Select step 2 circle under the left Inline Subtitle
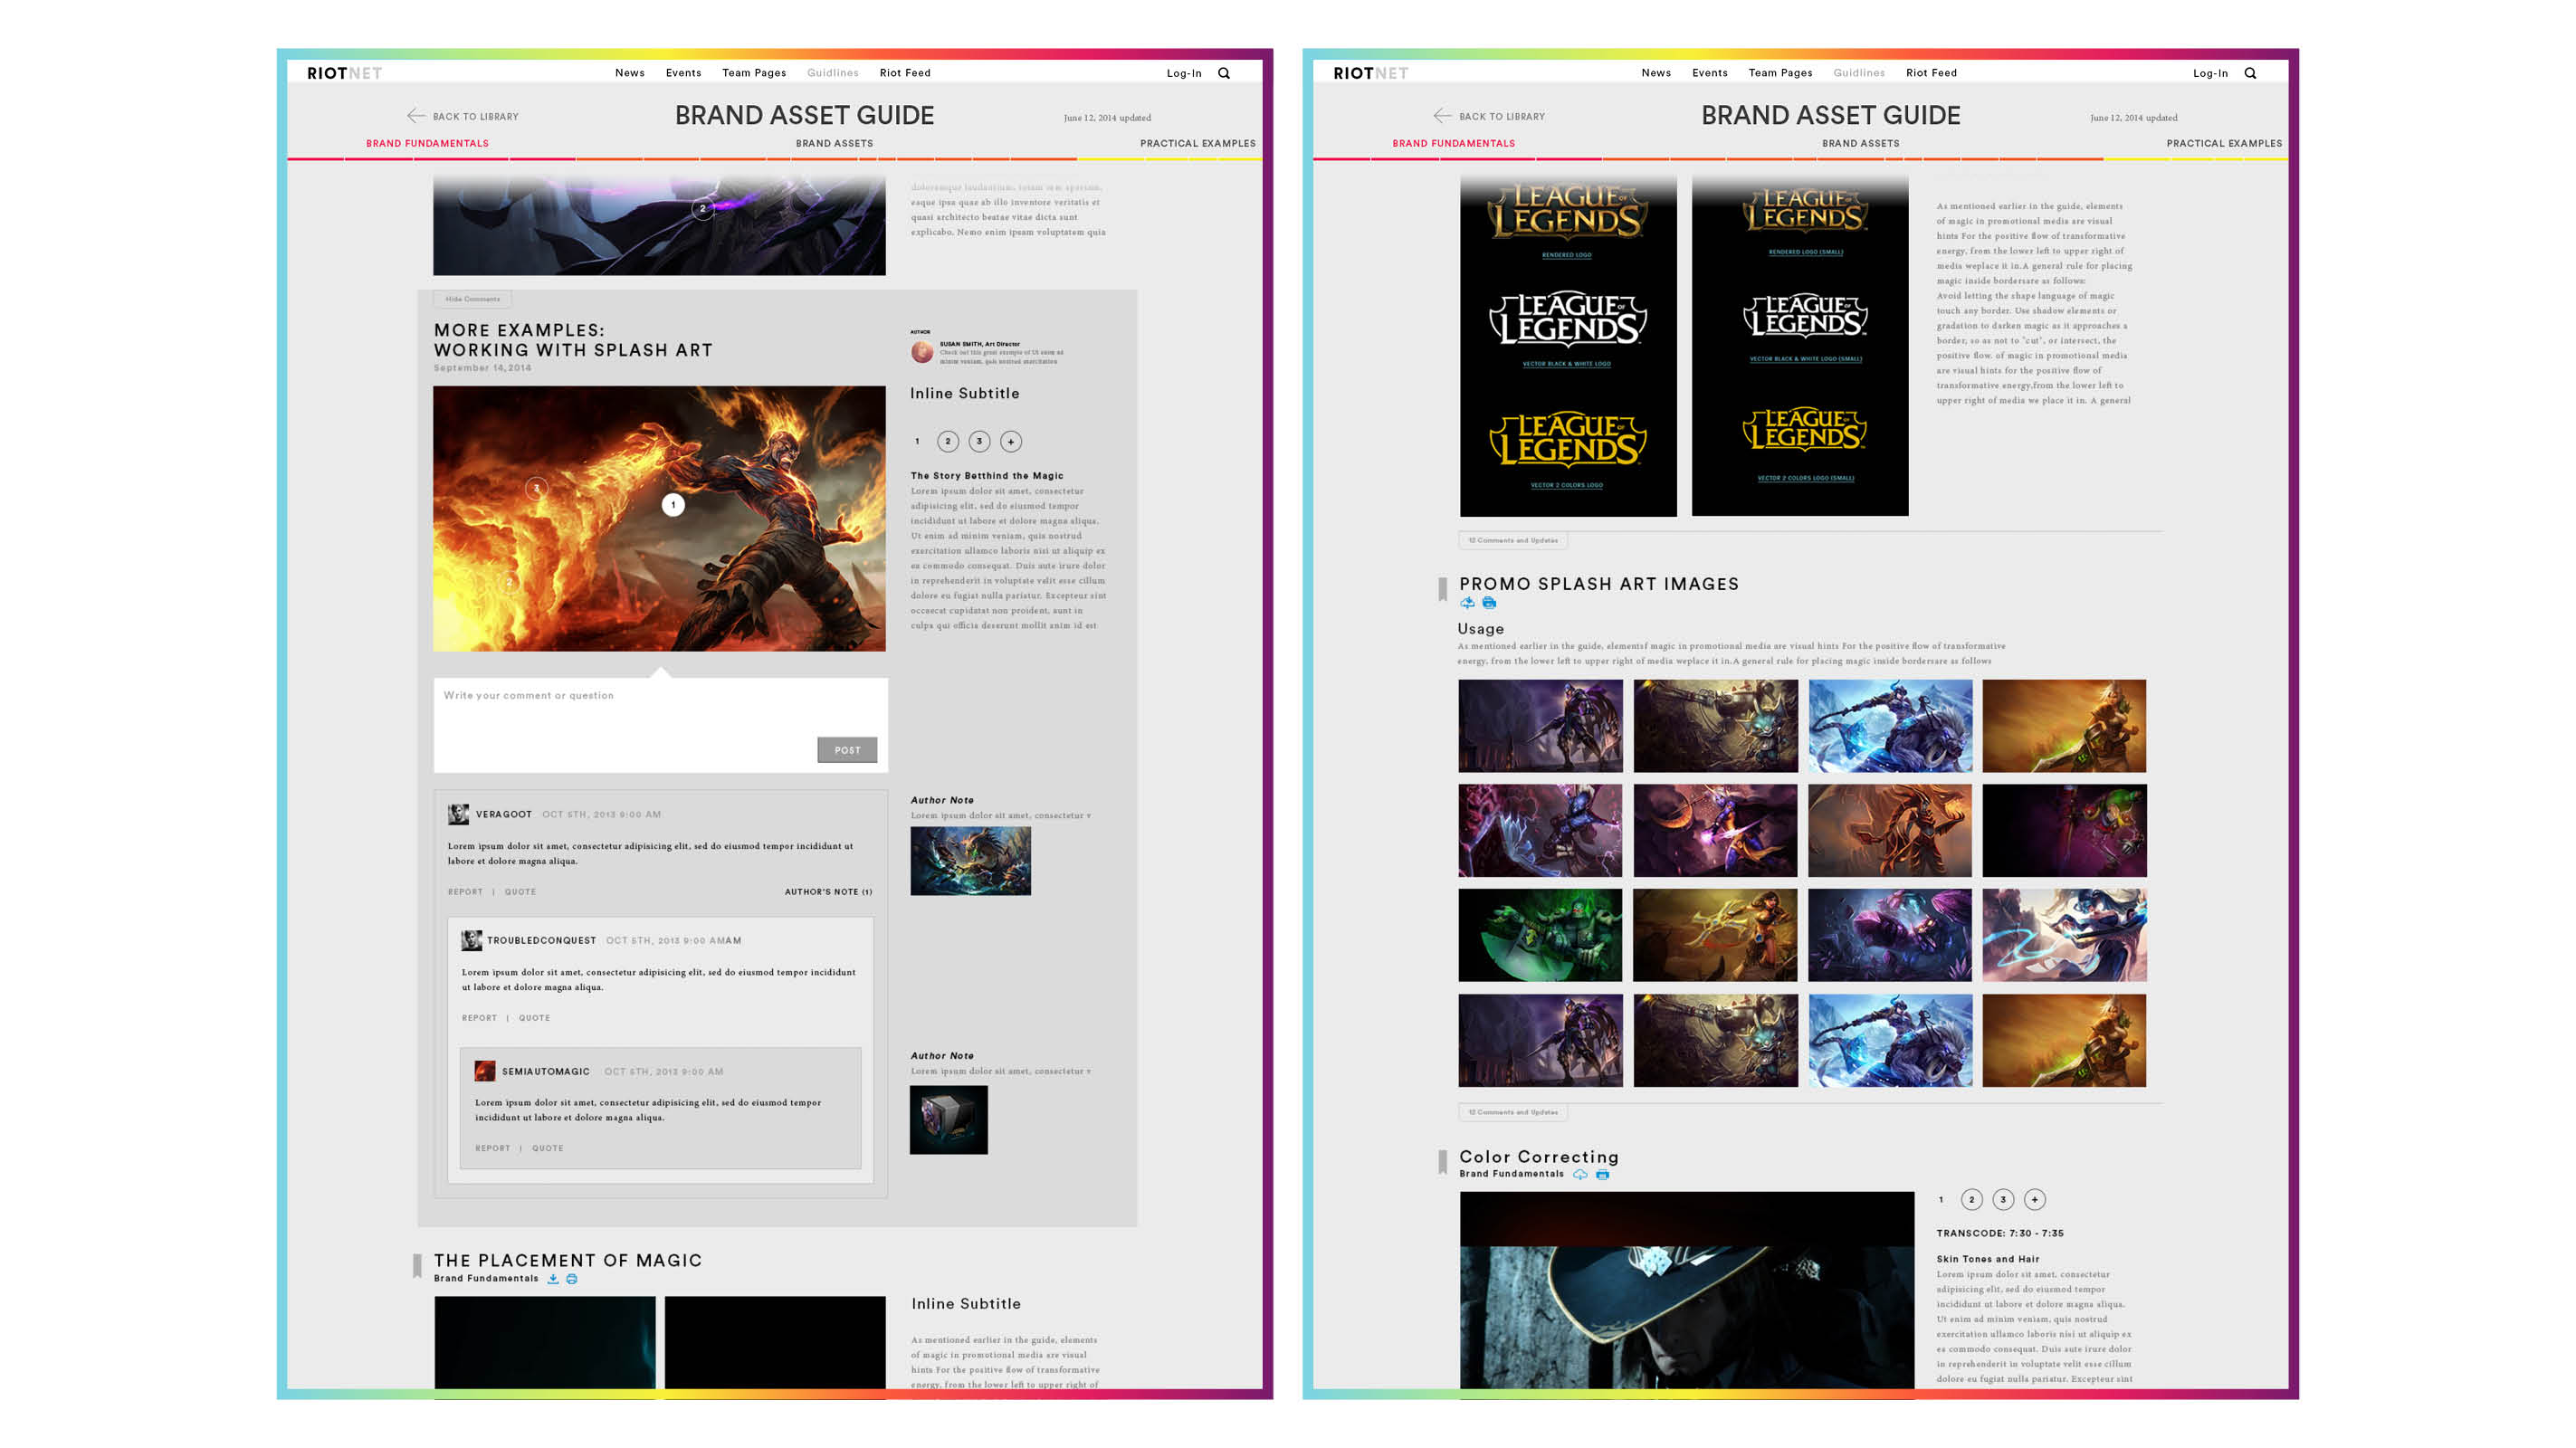This screenshot has width=2576, height=1448. click(948, 441)
